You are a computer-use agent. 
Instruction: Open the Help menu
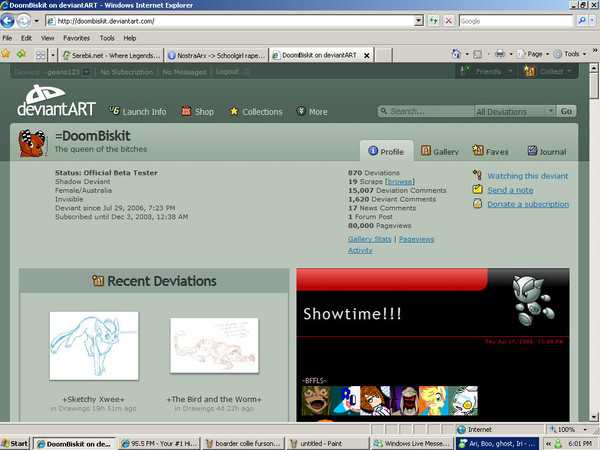point(130,38)
